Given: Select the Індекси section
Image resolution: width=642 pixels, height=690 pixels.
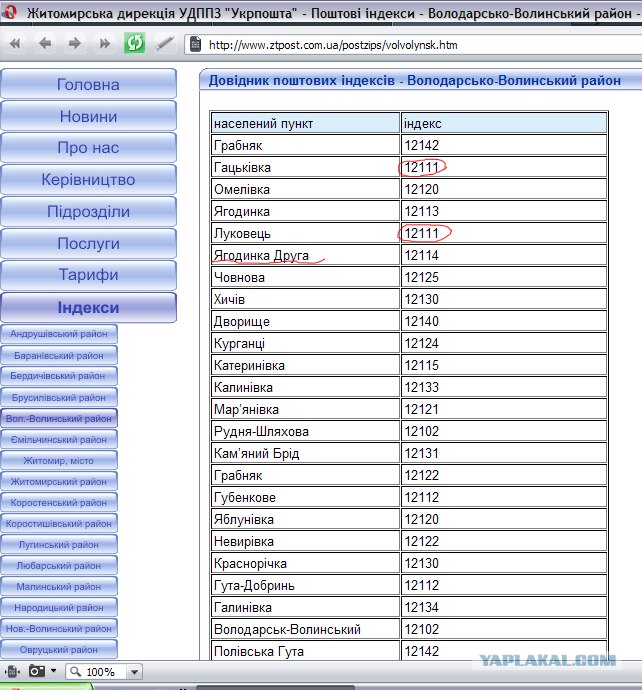Looking at the screenshot, I should [x=88, y=307].
